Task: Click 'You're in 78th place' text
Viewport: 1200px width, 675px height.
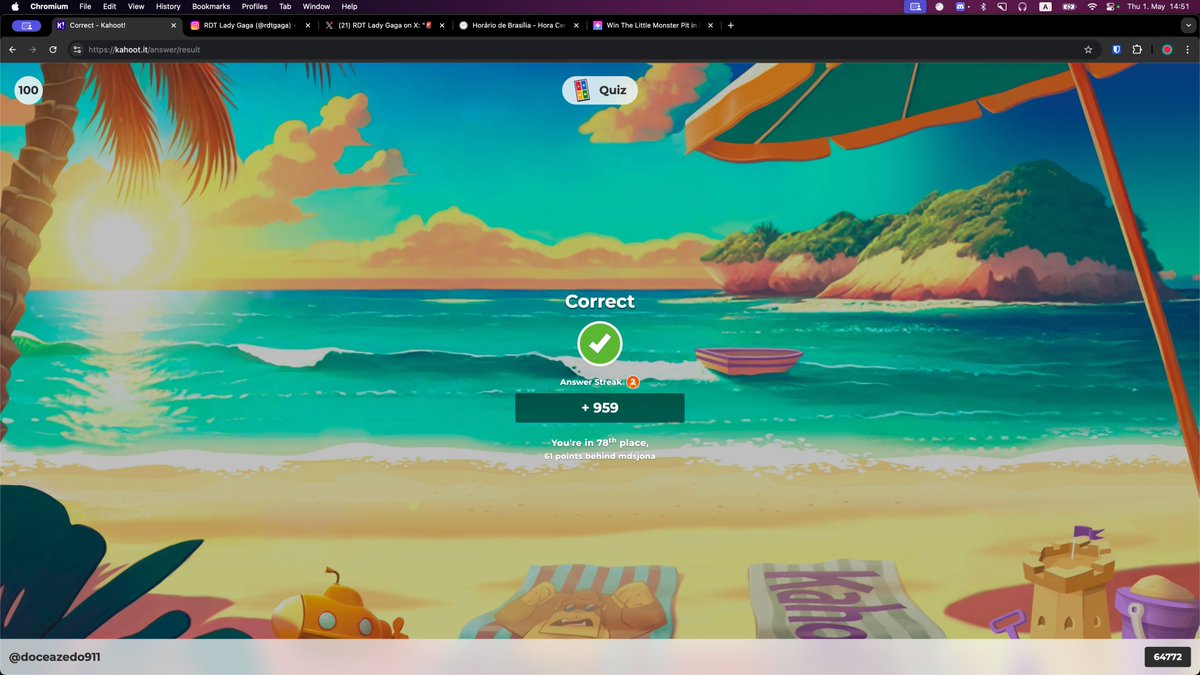Action: [600, 442]
